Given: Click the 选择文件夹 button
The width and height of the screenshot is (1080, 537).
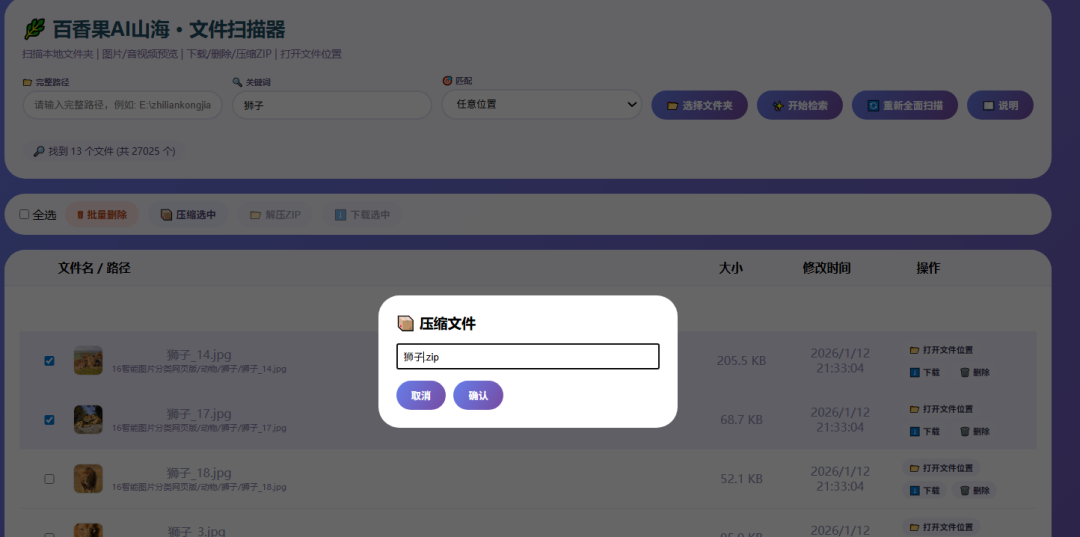Looking at the screenshot, I should [x=699, y=105].
